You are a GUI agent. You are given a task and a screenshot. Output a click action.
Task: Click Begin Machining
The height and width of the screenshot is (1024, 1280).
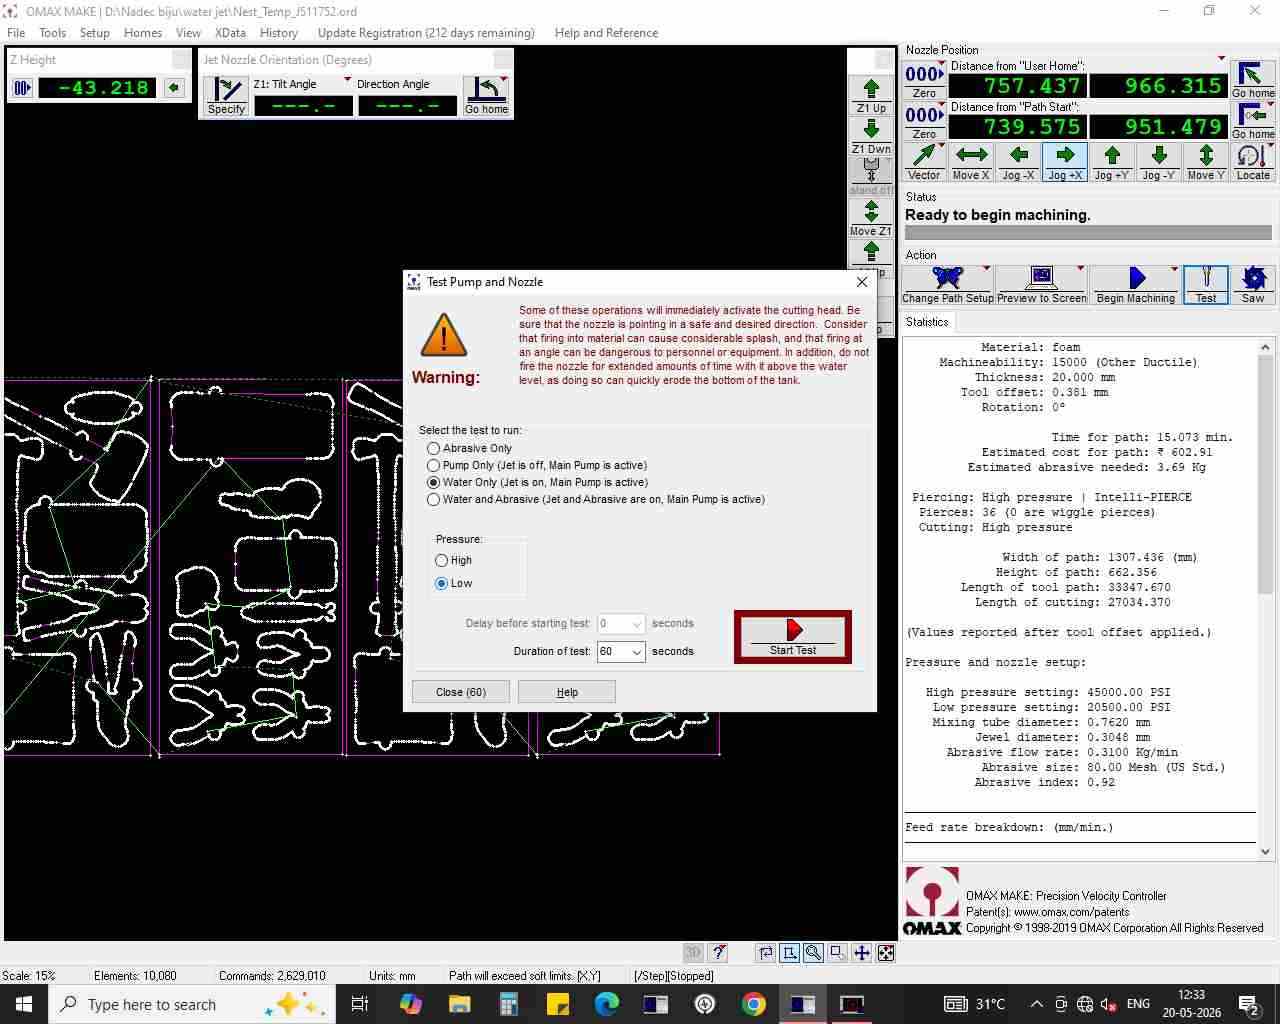click(x=1135, y=285)
